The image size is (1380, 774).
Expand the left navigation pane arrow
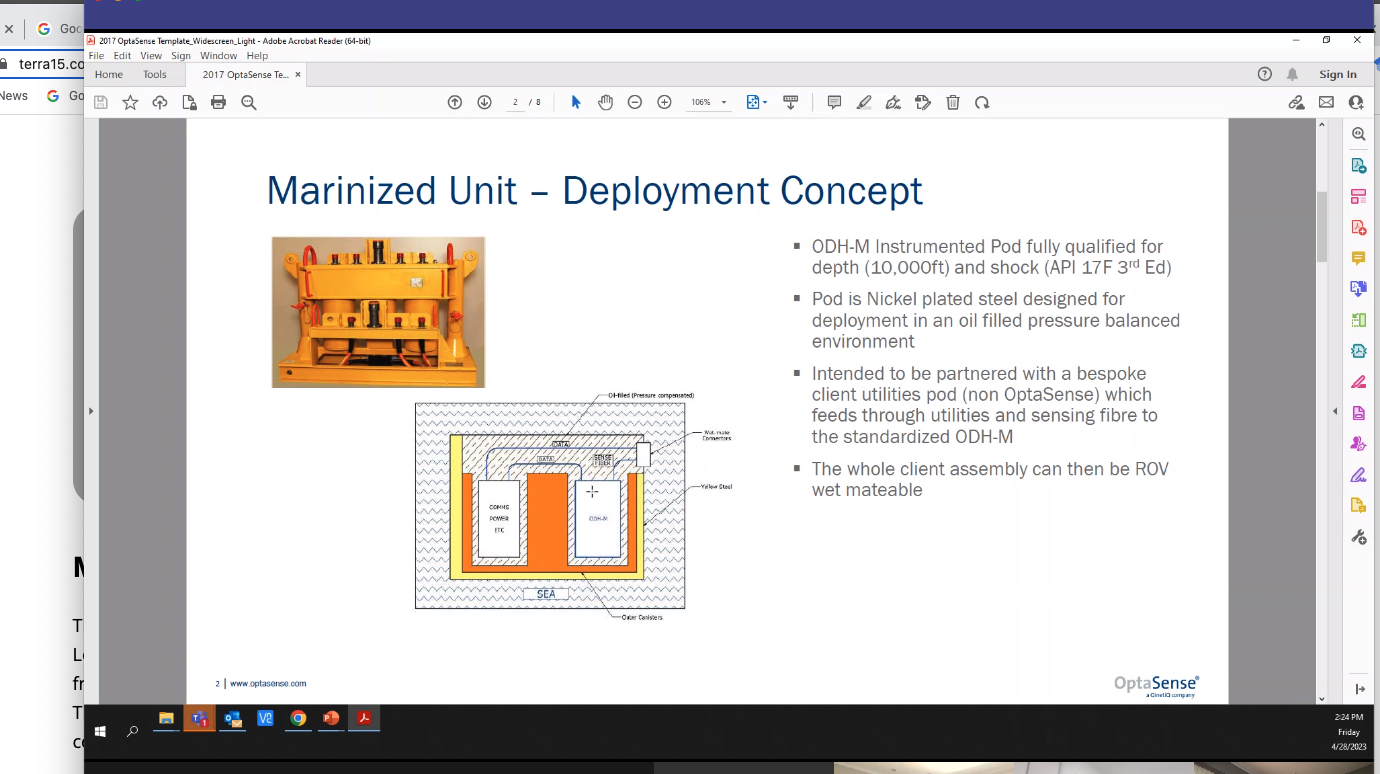tap(91, 411)
